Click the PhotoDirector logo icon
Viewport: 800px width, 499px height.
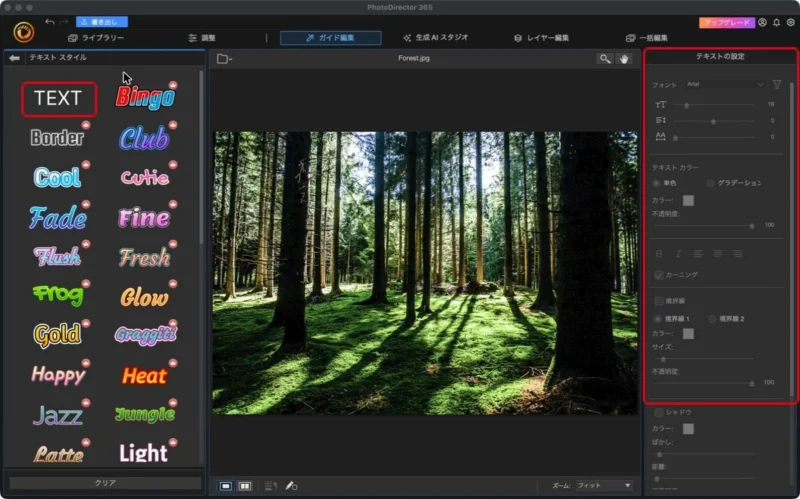23,32
